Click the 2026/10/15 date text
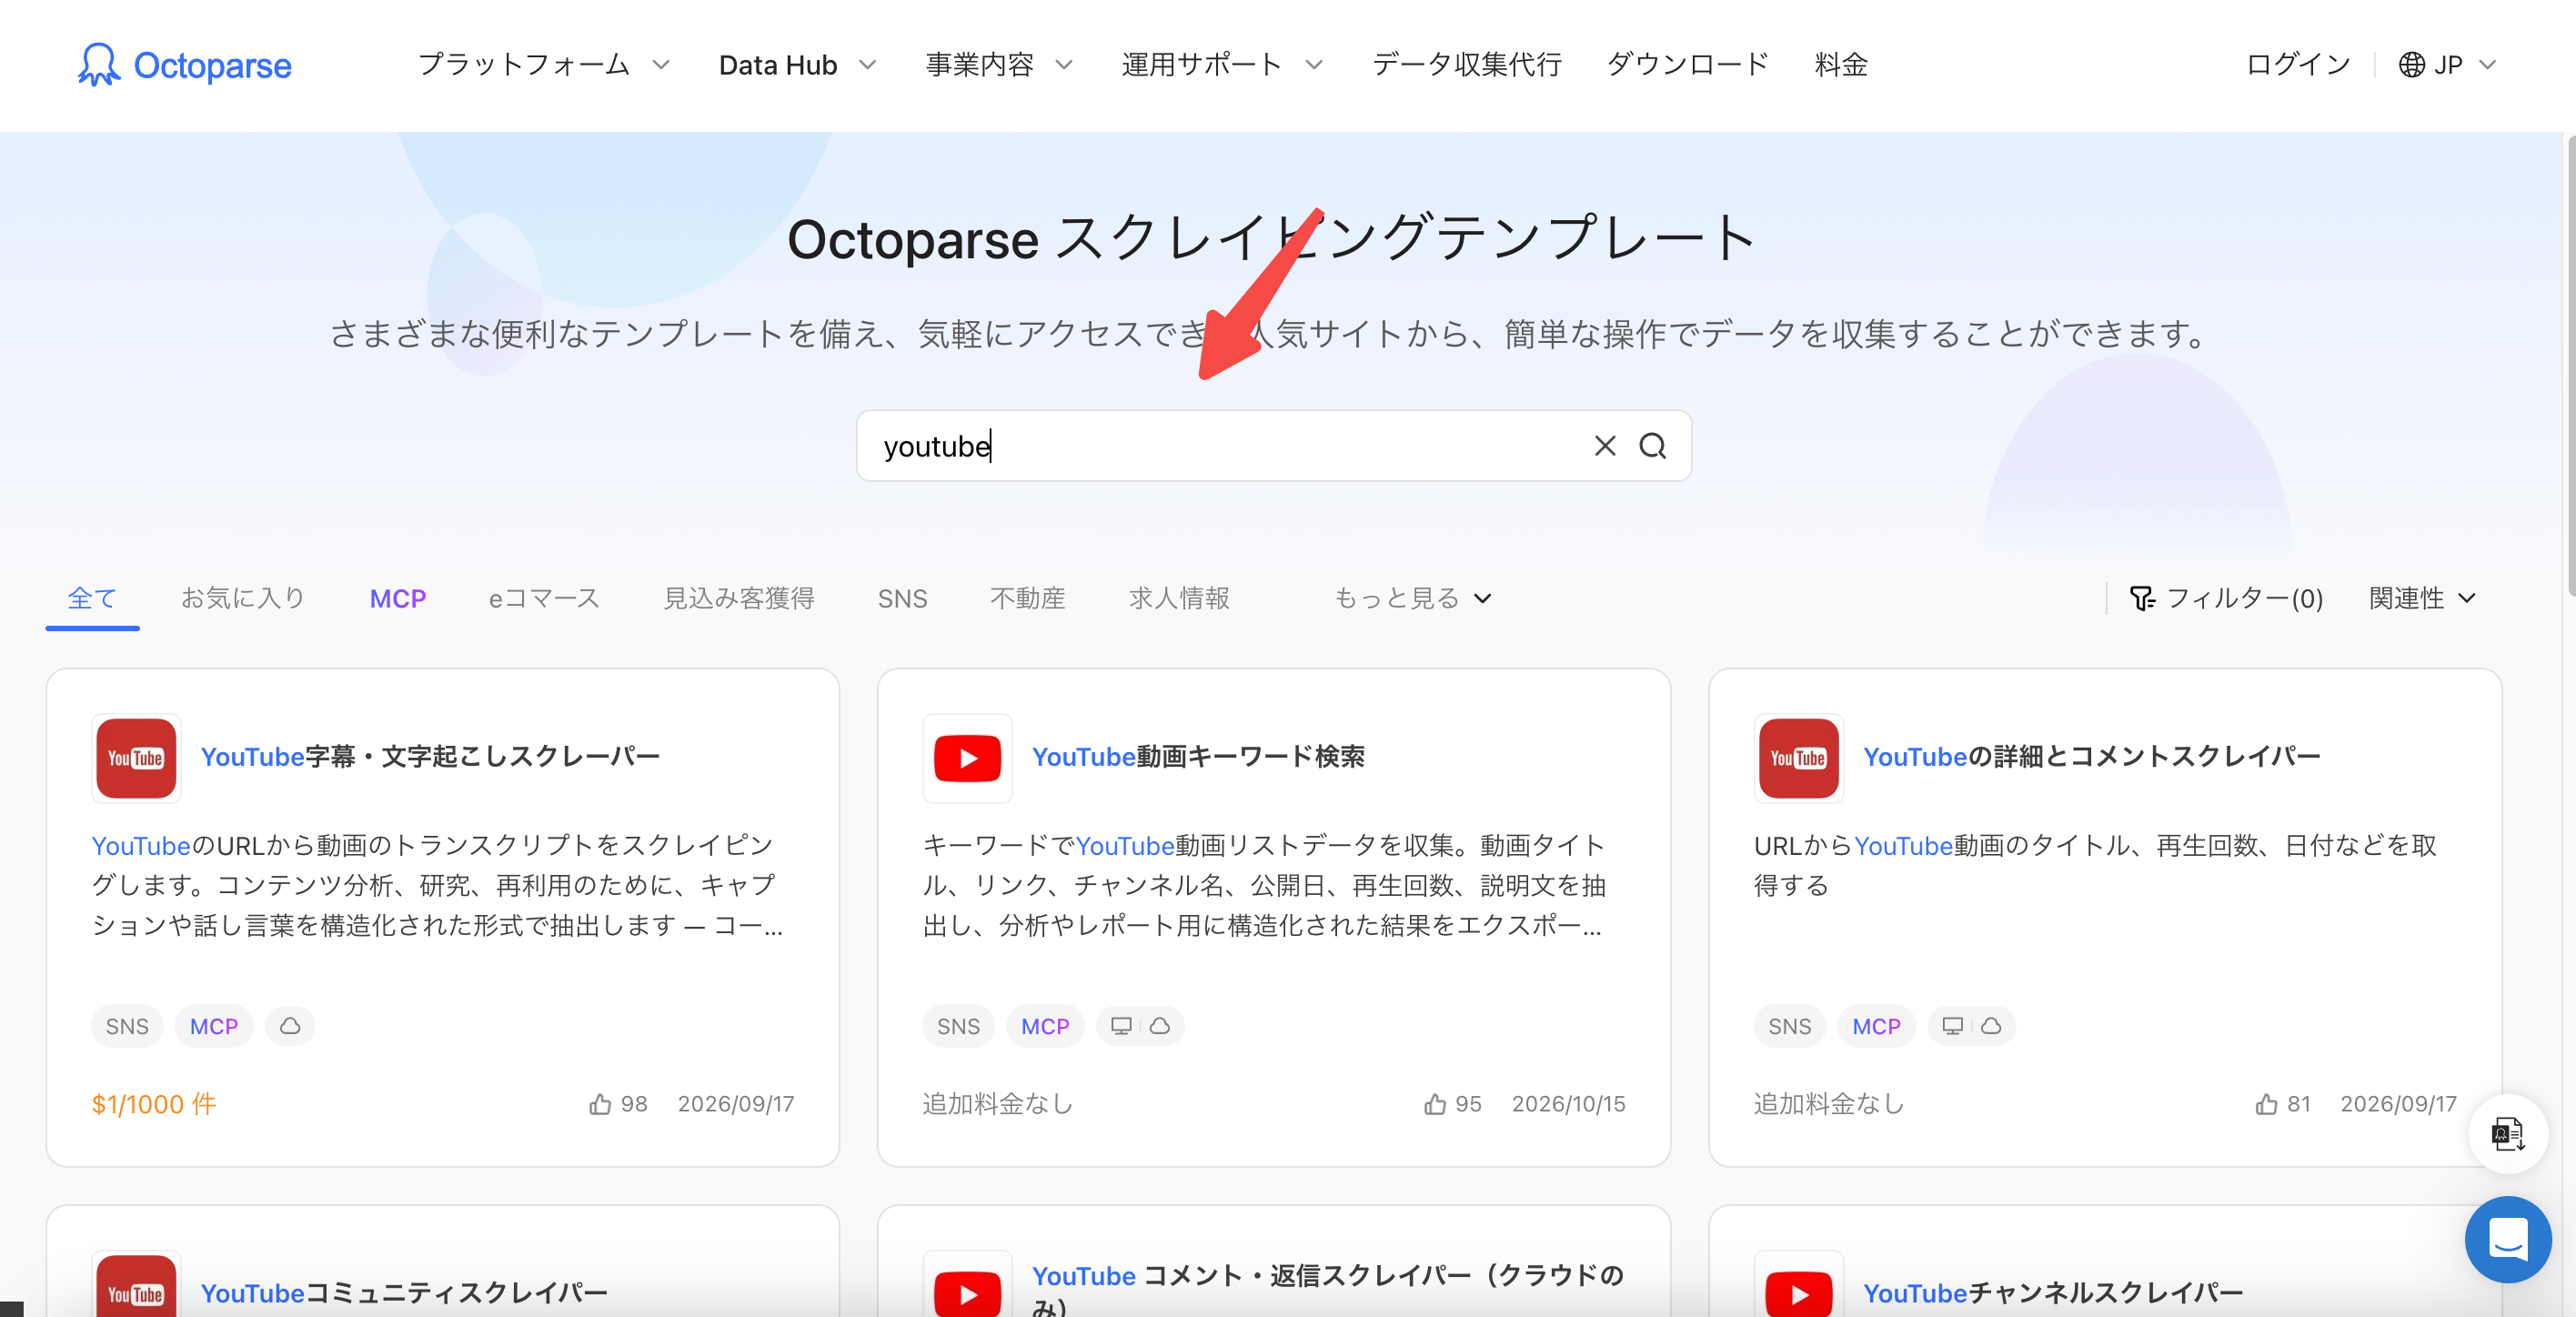The image size is (2576, 1317). (x=1568, y=1104)
